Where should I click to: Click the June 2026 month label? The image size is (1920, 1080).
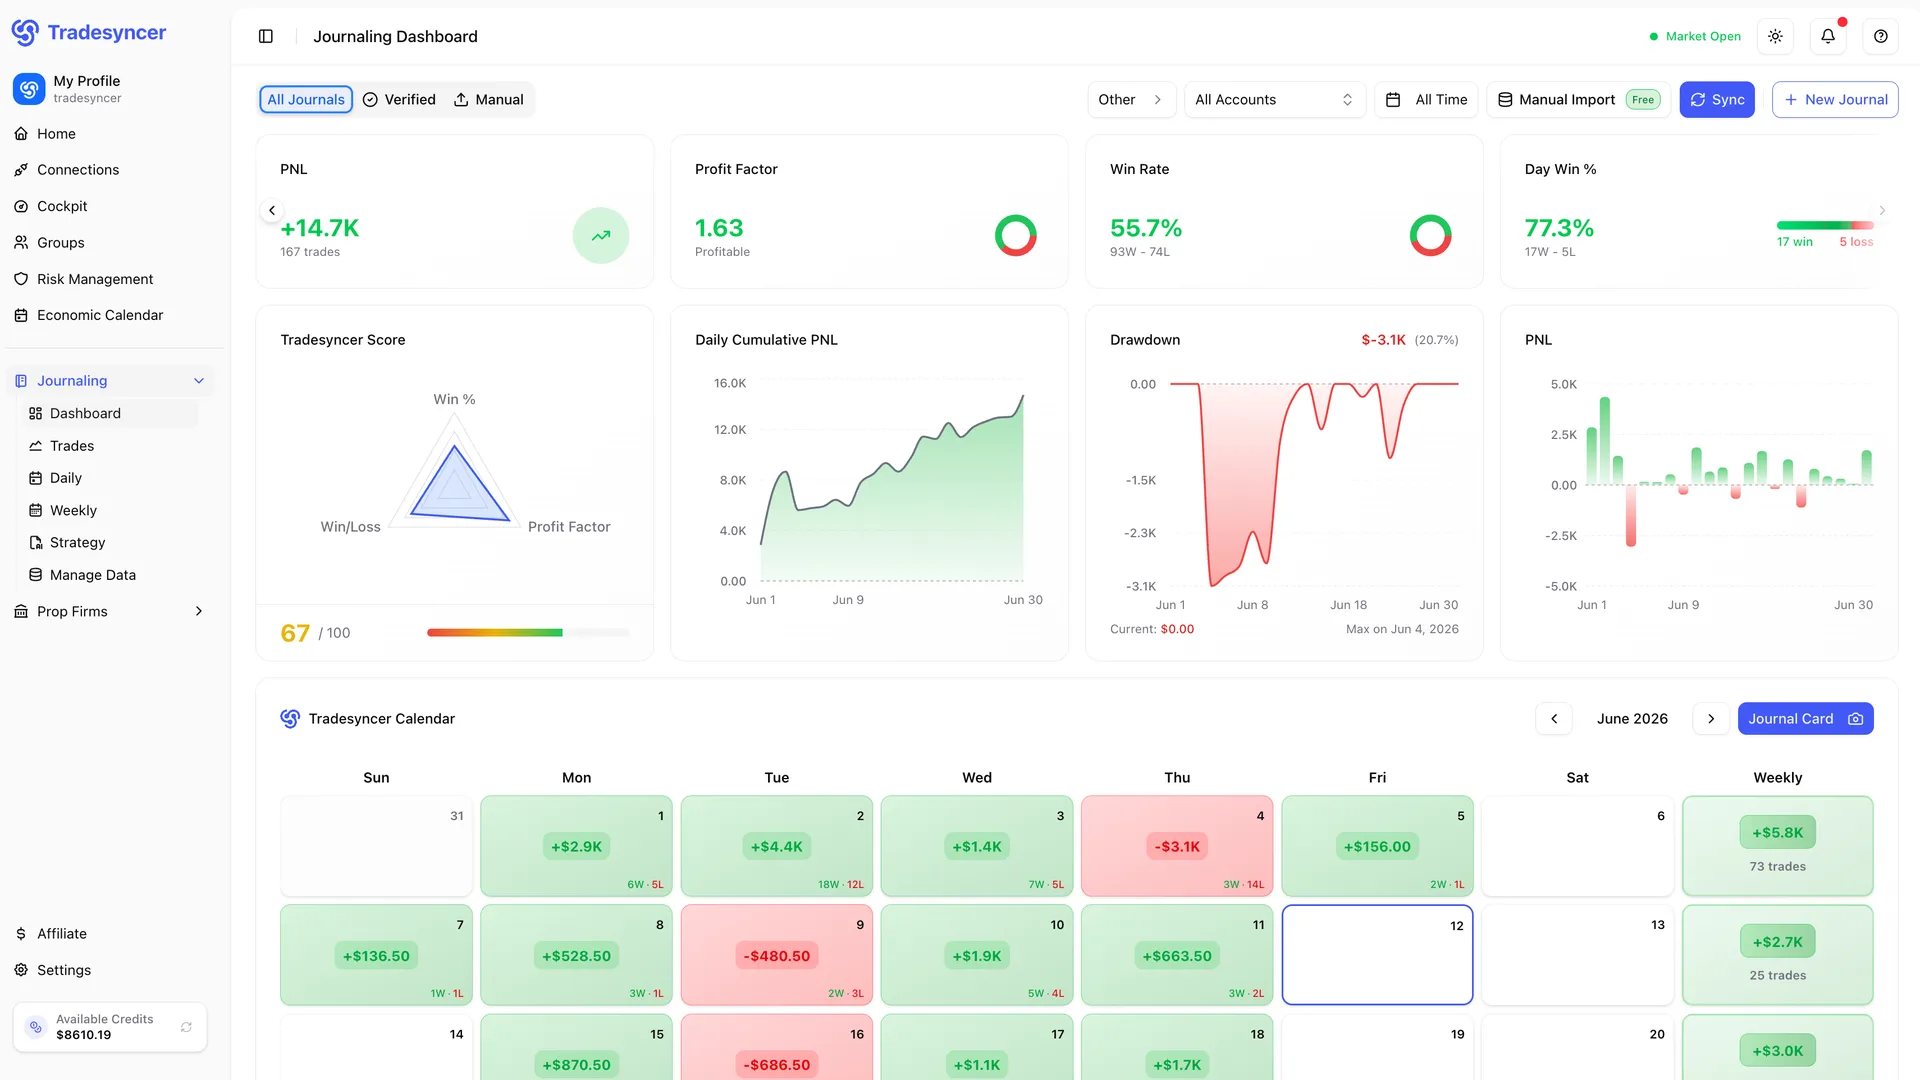click(1632, 719)
